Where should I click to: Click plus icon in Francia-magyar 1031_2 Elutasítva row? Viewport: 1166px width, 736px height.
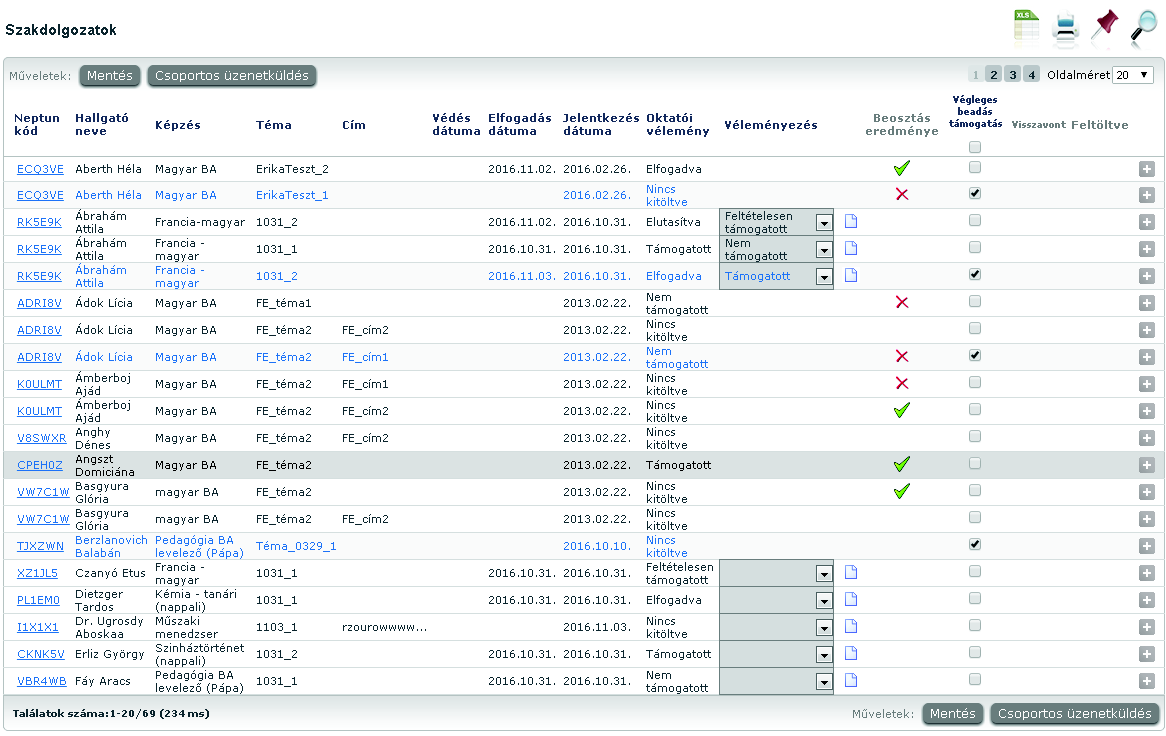(1147, 222)
